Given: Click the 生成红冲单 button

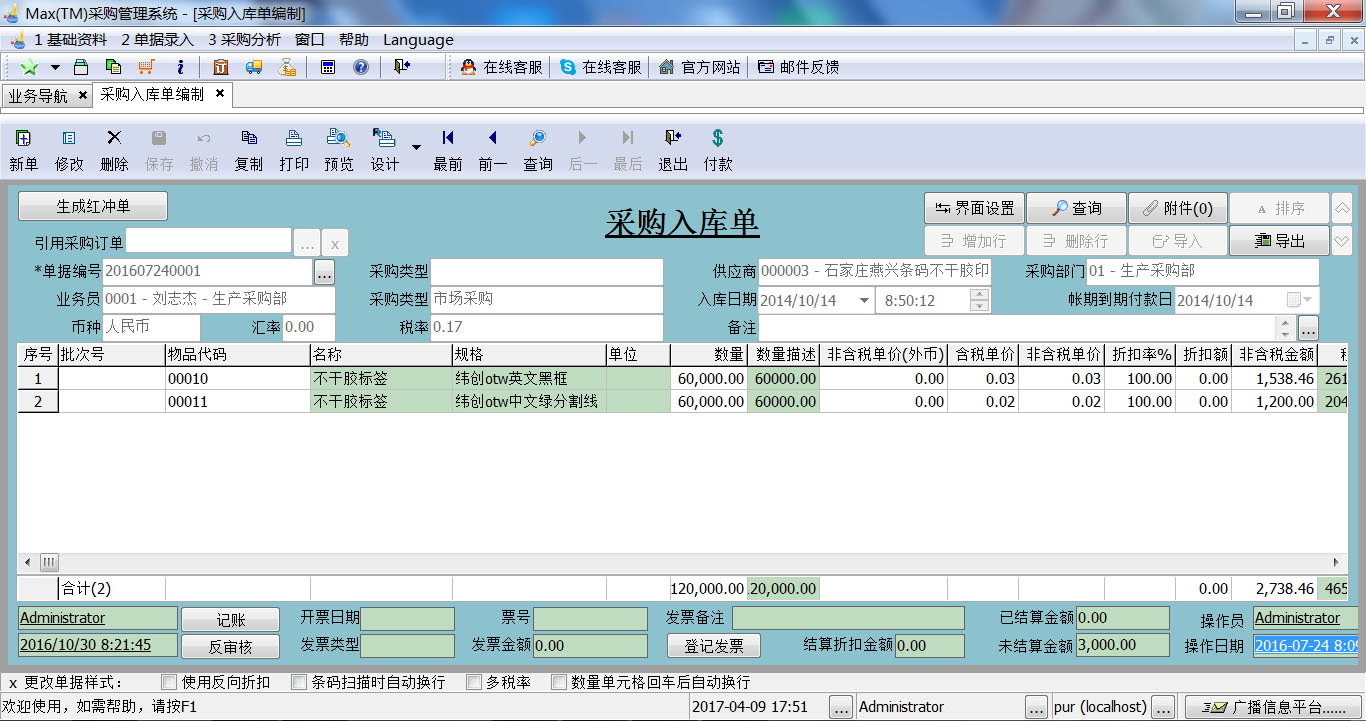Looking at the screenshot, I should (x=93, y=206).
